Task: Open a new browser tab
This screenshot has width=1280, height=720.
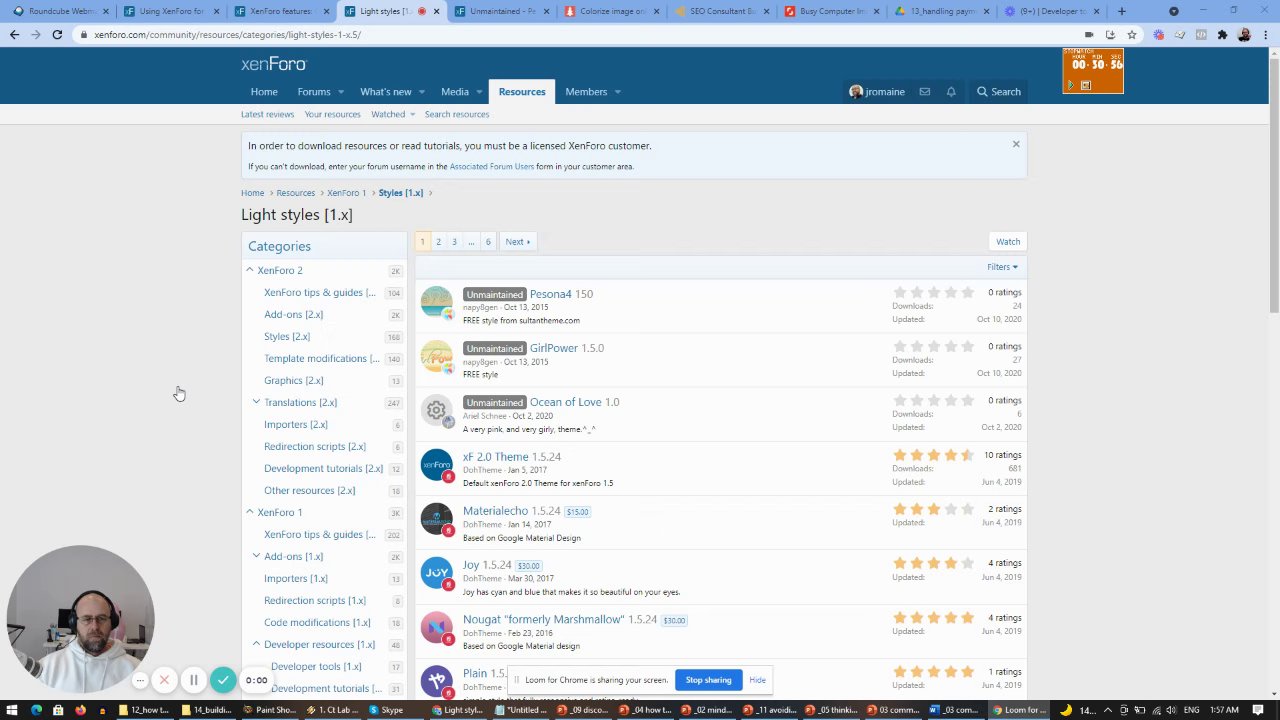Action: click(x=1121, y=11)
